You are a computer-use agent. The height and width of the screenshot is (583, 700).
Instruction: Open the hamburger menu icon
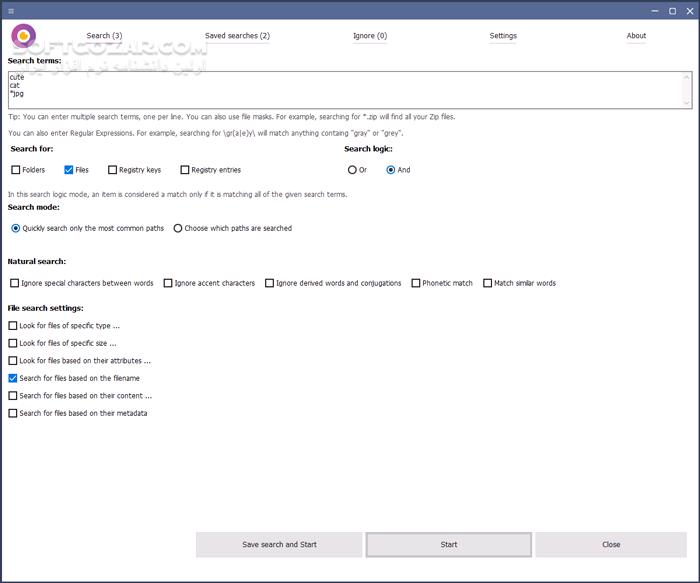click(x=11, y=11)
